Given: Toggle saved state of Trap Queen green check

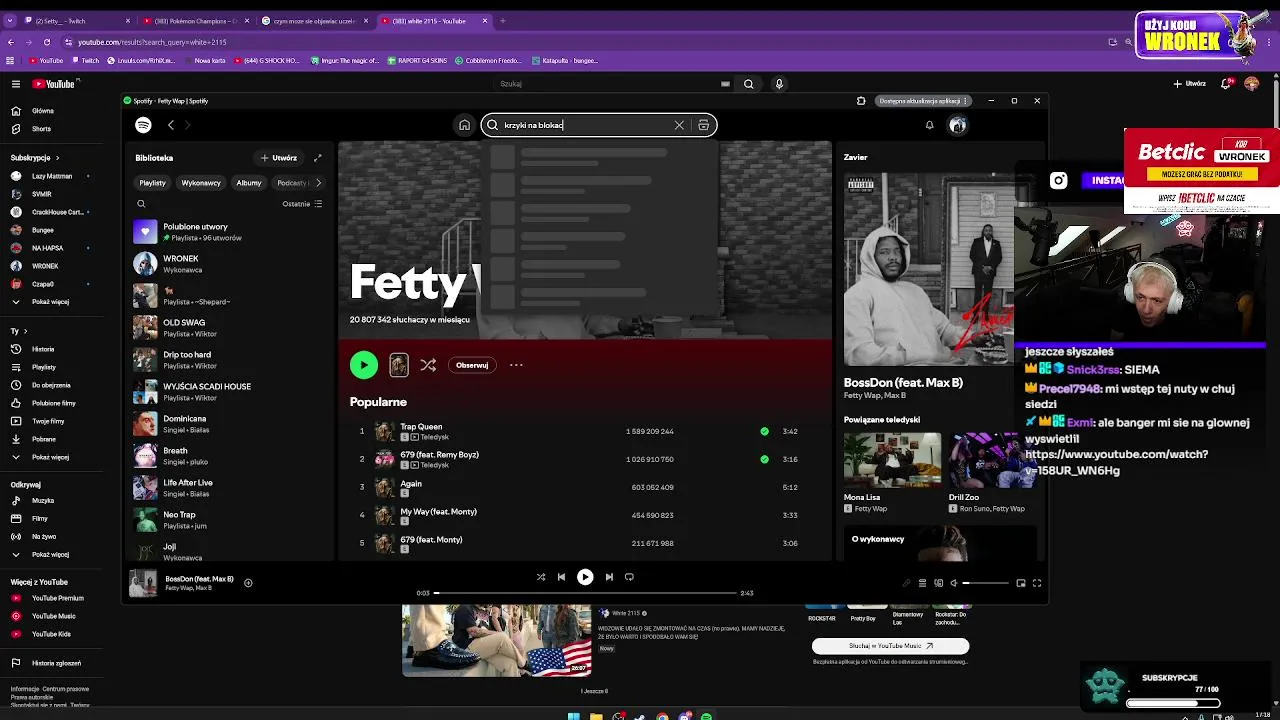Looking at the screenshot, I should pyautogui.click(x=765, y=431).
